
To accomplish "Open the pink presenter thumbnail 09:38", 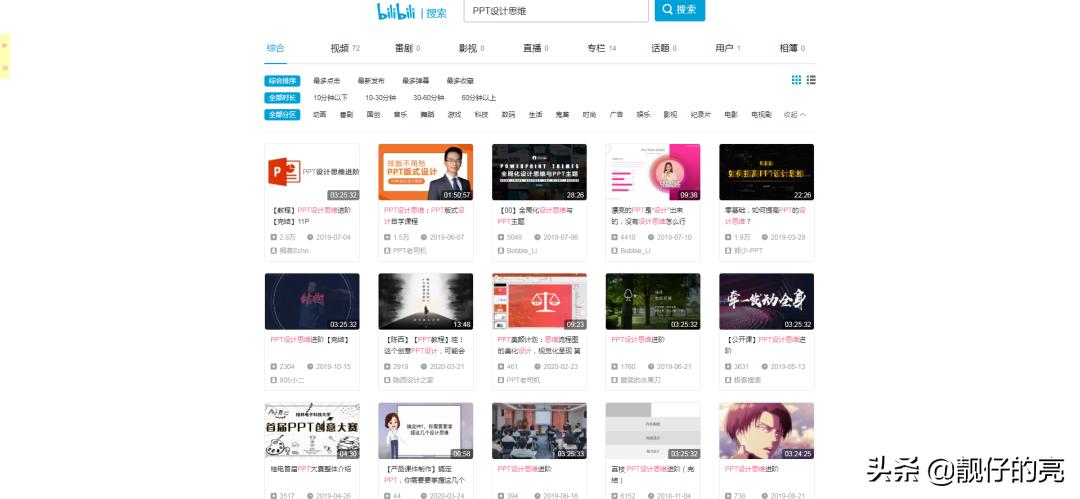I will [x=653, y=172].
